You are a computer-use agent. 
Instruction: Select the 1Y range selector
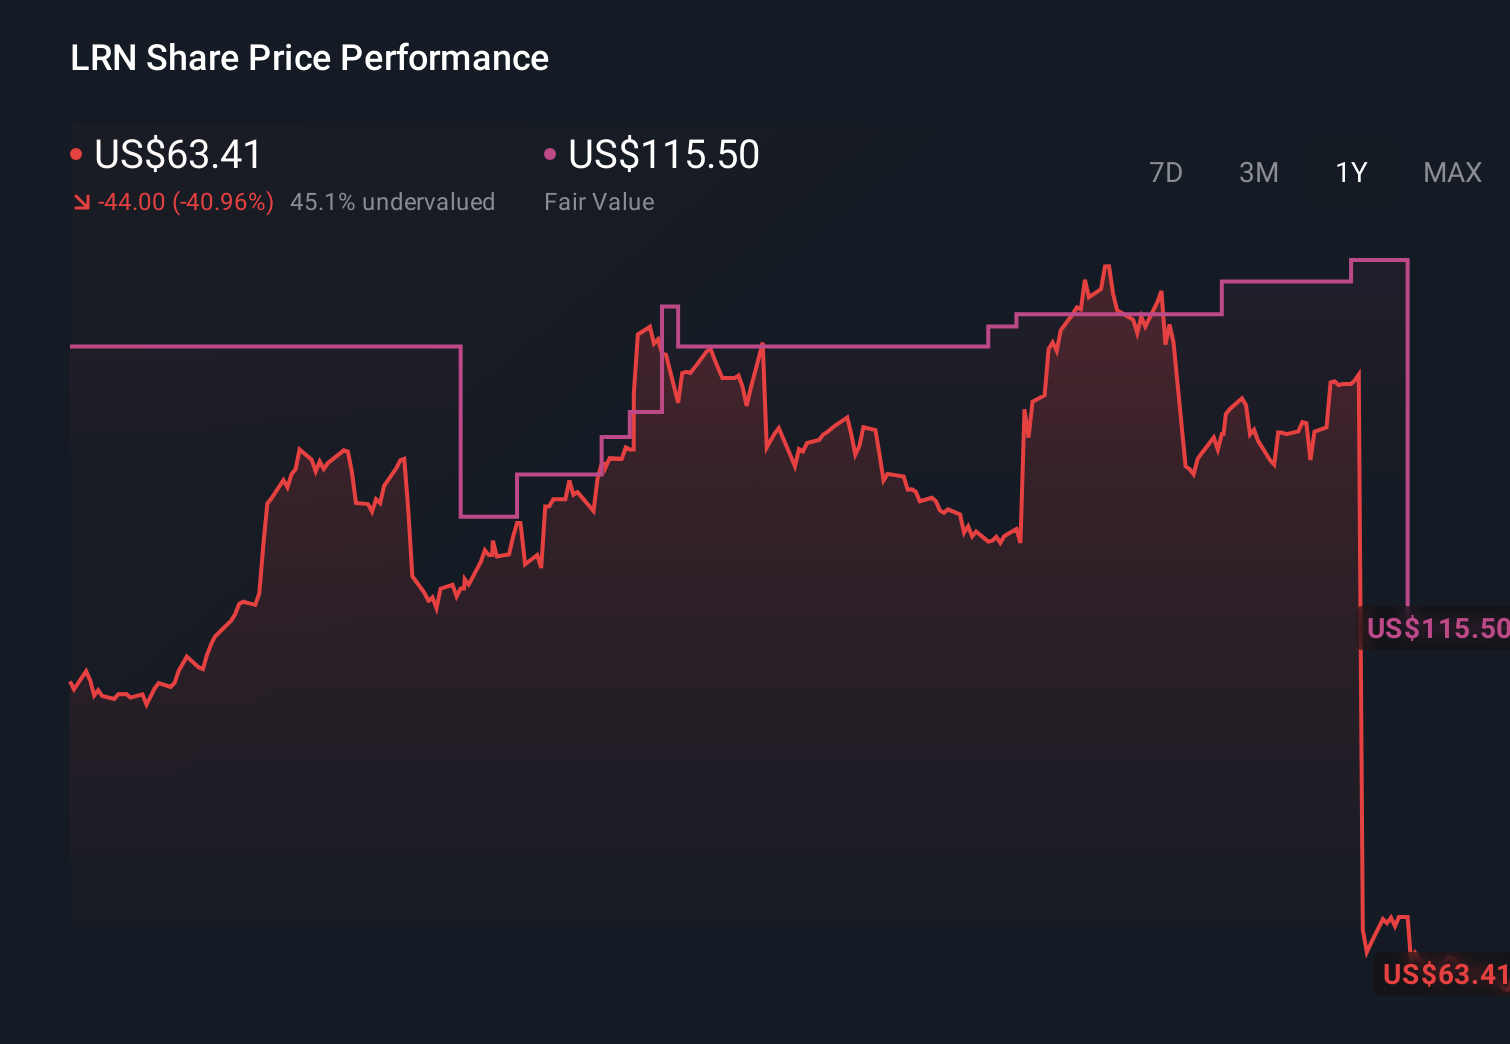click(1350, 172)
